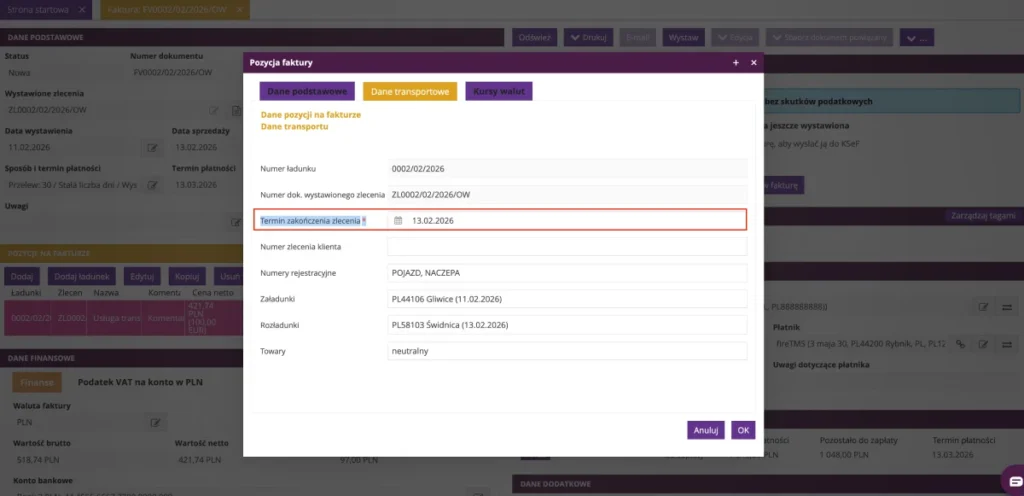Viewport: 1024px width, 496px height.
Task: Click edit icon in the Płatnik fireTMS row
Action: (983, 344)
